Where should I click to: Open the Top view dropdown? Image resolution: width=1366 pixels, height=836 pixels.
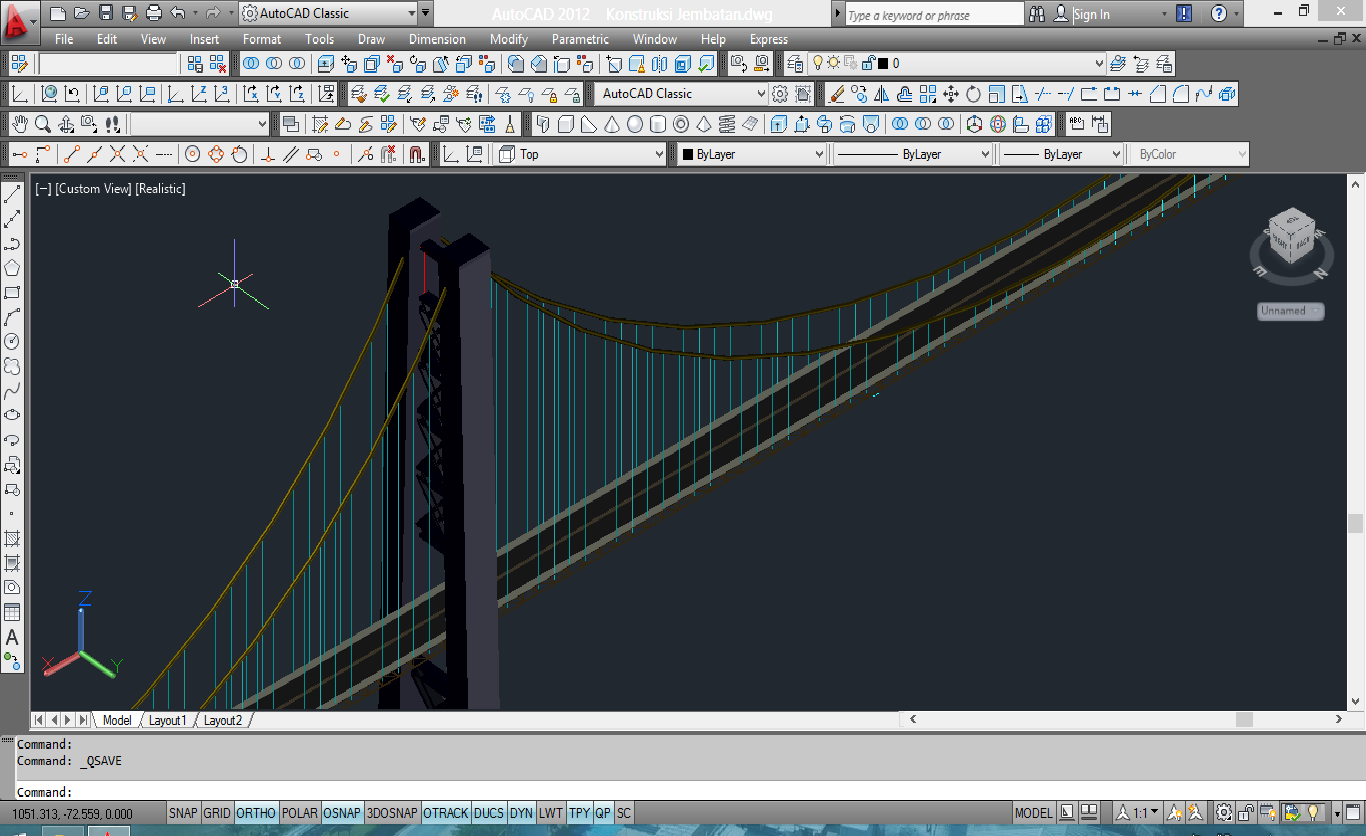580,154
